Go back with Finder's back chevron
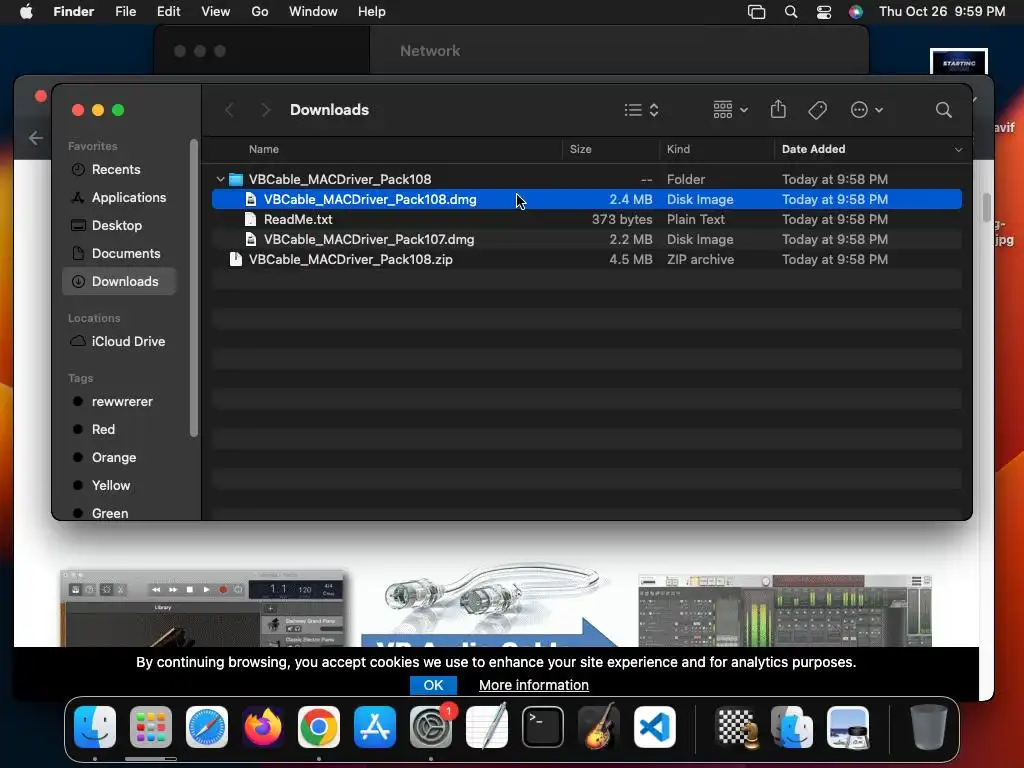This screenshot has height=768, width=1024. point(229,110)
